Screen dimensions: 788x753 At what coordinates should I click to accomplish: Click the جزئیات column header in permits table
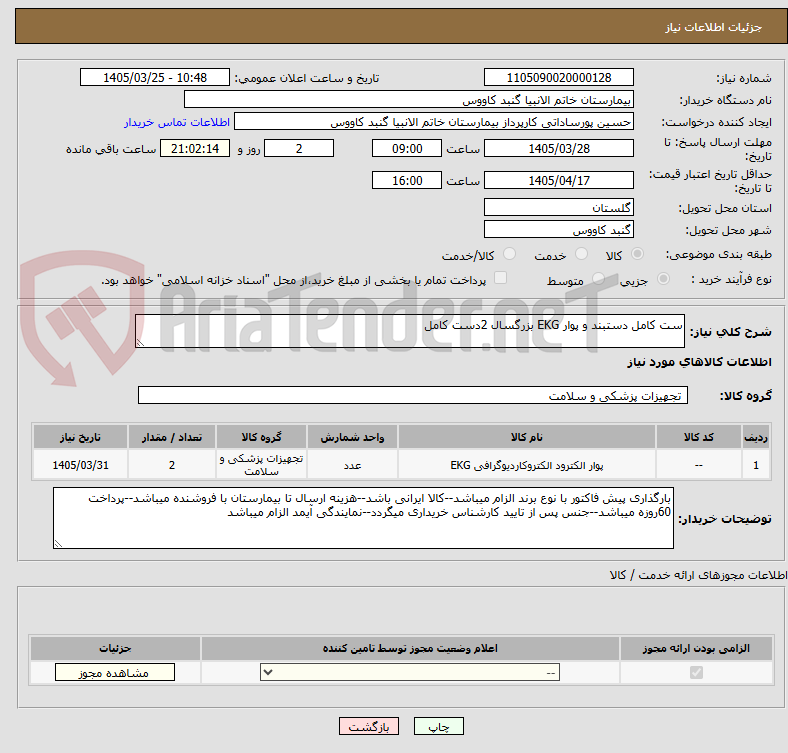tap(115, 648)
